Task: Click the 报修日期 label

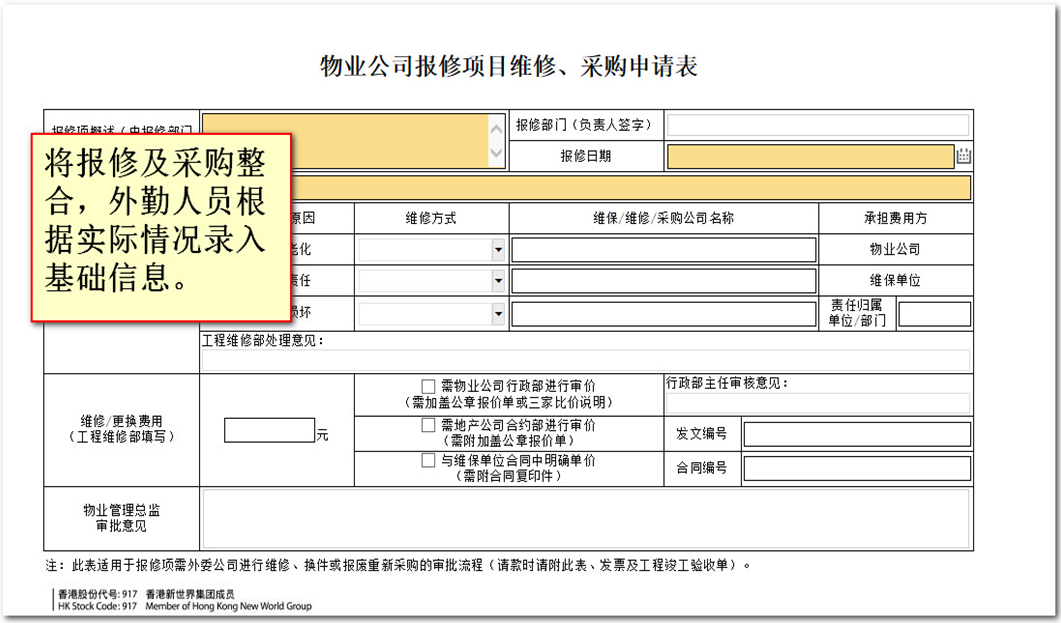Action: click(x=586, y=156)
